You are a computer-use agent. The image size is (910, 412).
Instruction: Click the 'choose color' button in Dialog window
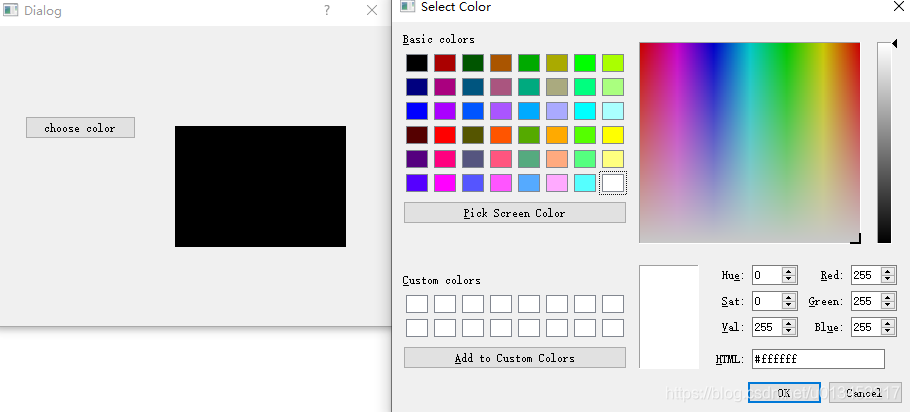pyautogui.click(x=80, y=128)
